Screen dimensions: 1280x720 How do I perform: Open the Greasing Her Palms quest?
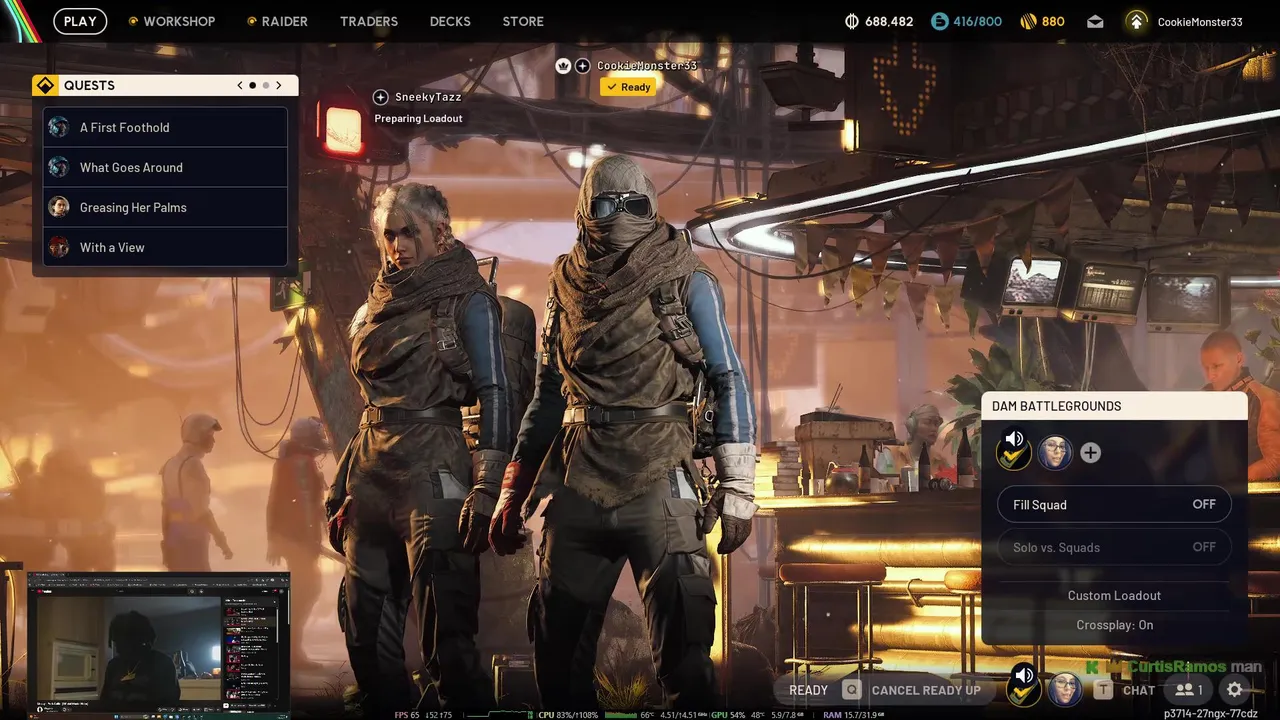pos(165,207)
